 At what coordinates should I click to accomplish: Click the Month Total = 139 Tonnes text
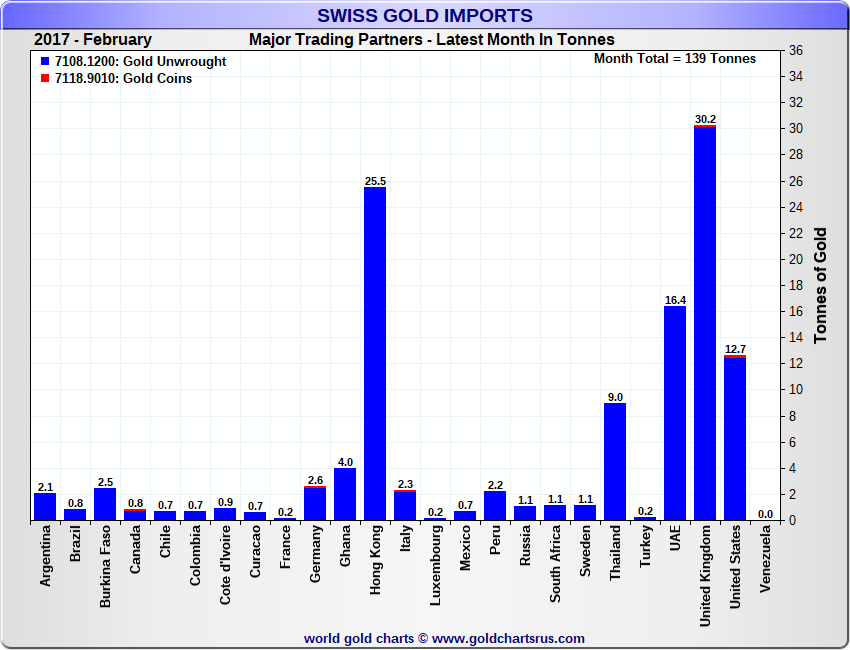(x=675, y=59)
